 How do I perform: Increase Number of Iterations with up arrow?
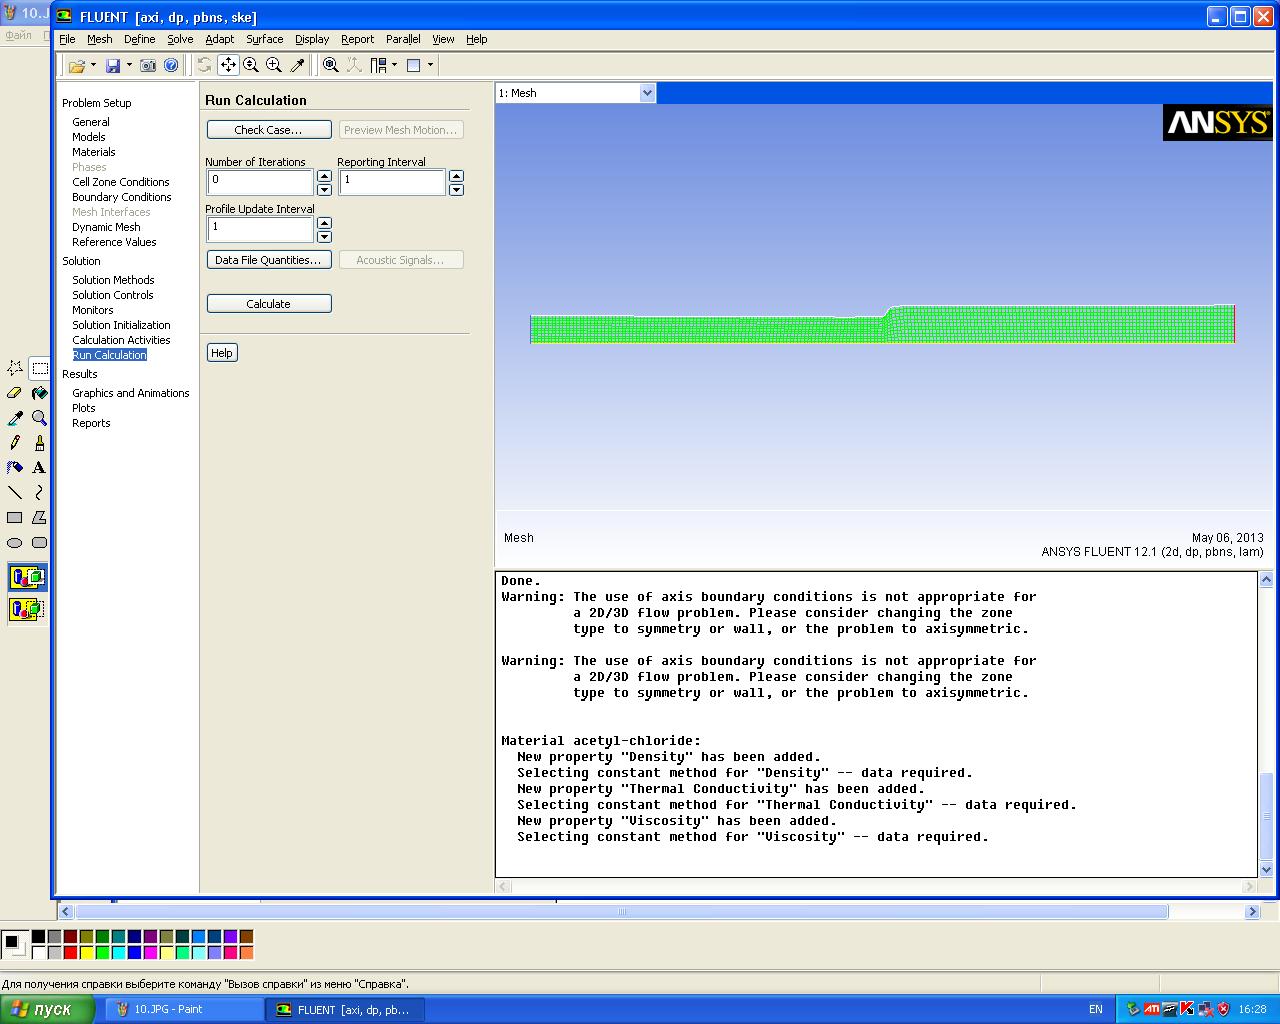coord(324,177)
